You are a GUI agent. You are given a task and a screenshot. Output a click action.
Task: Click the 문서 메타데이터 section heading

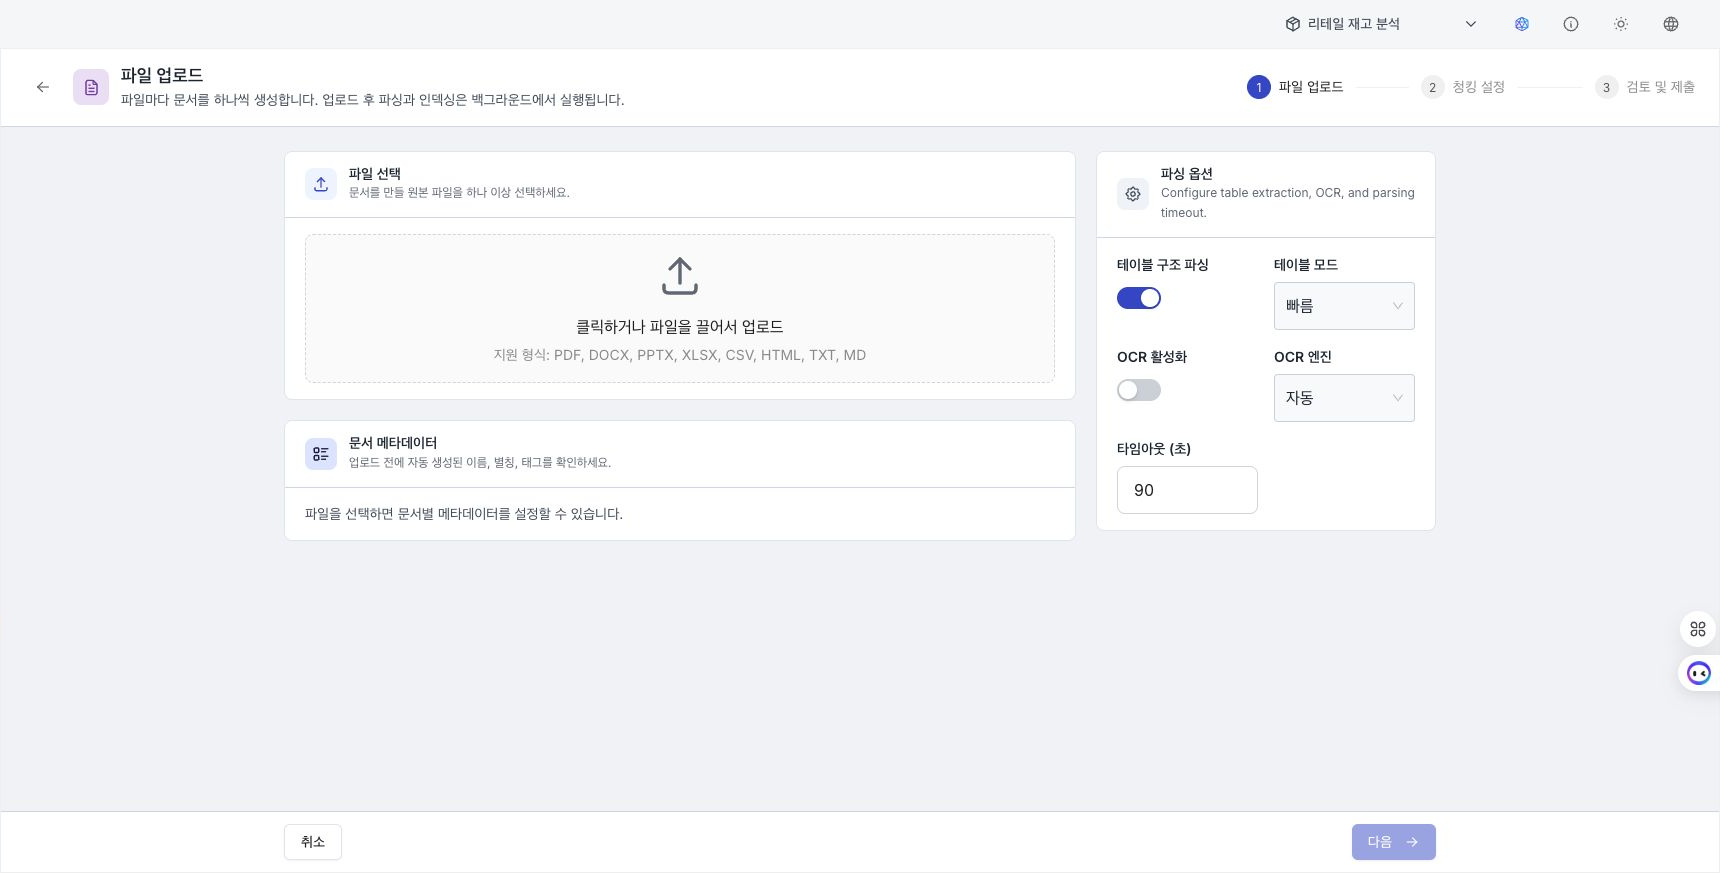[x=393, y=443]
